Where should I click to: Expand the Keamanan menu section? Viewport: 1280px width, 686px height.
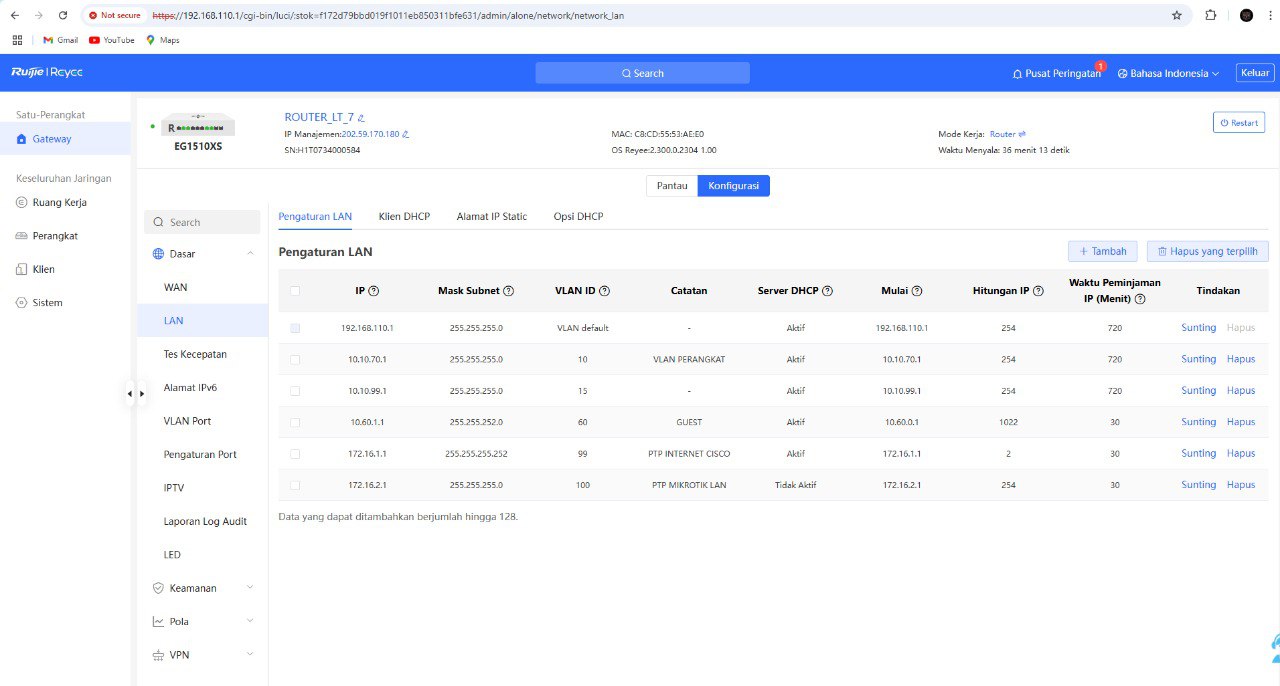point(203,588)
